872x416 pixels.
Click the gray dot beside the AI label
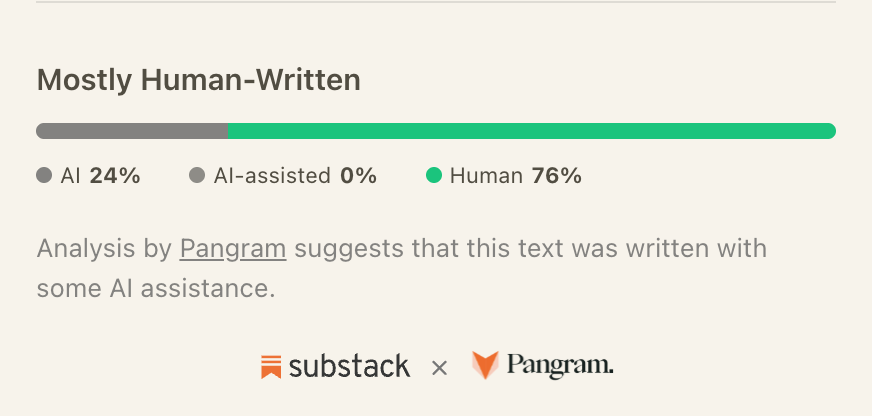[44, 175]
